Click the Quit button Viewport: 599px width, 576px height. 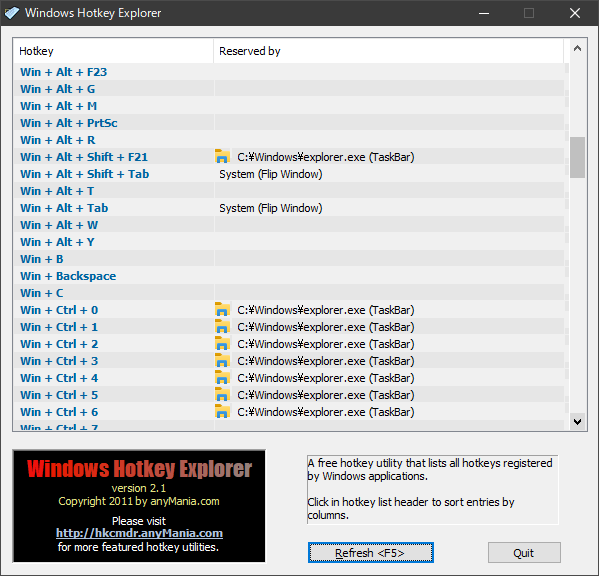pyautogui.click(x=524, y=553)
